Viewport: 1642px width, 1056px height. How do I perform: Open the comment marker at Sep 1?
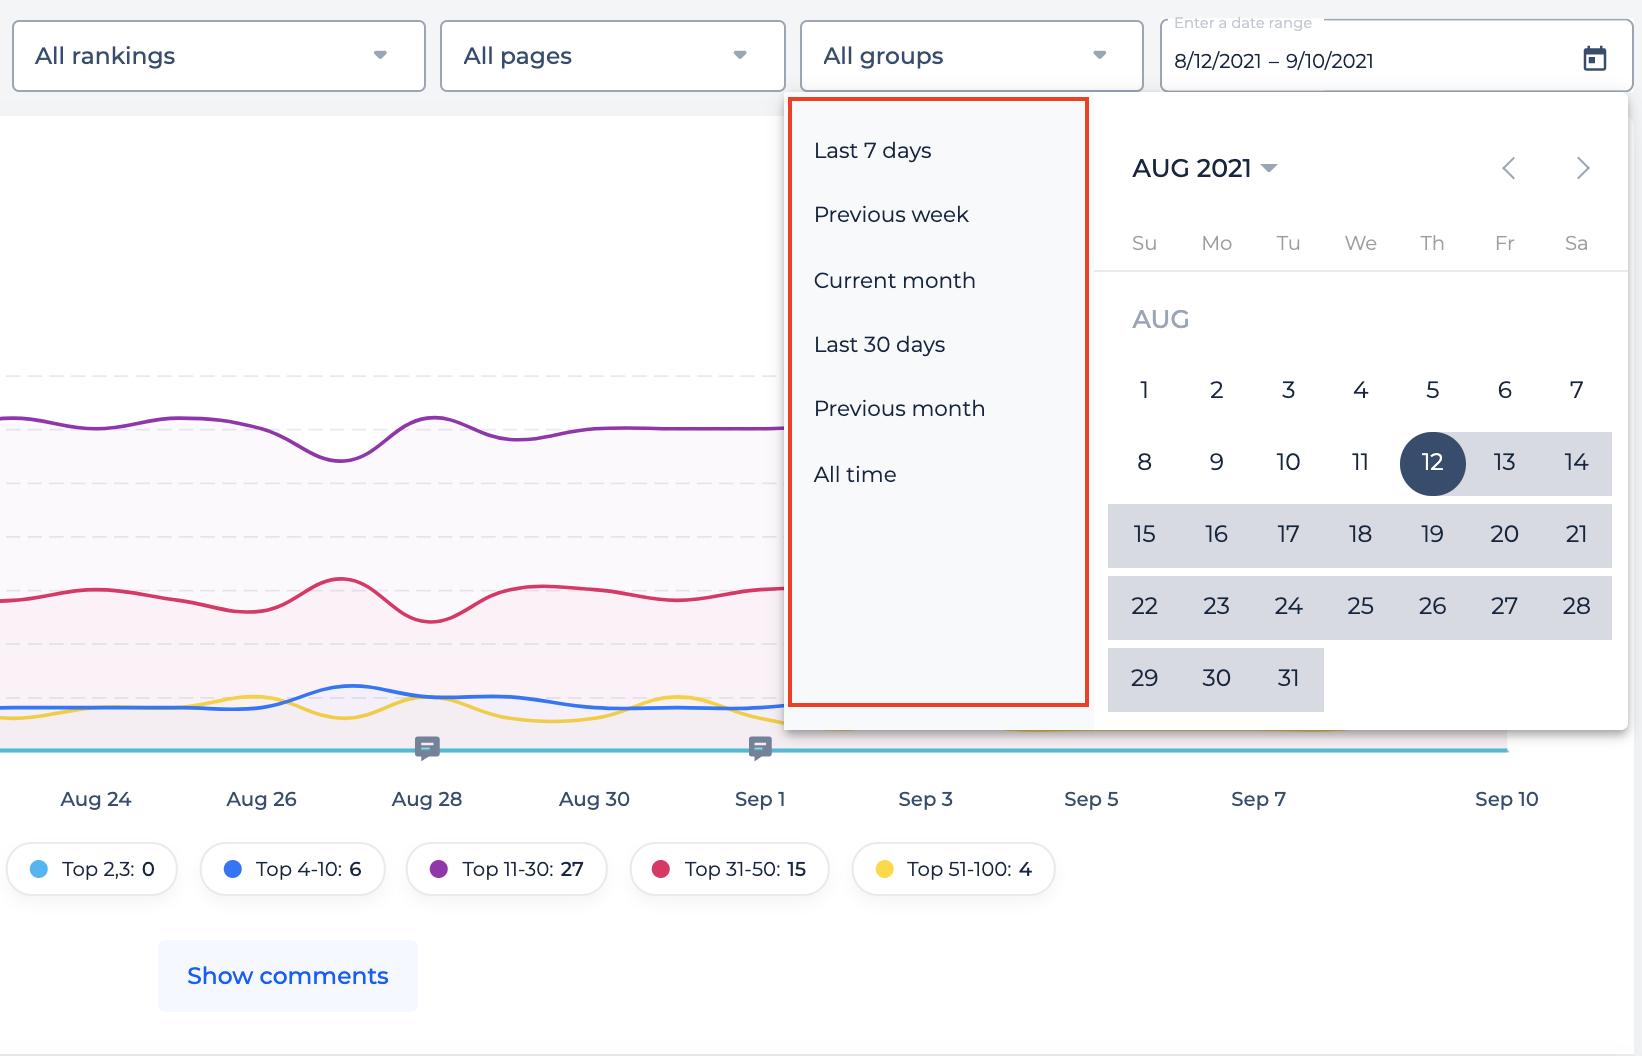click(760, 748)
